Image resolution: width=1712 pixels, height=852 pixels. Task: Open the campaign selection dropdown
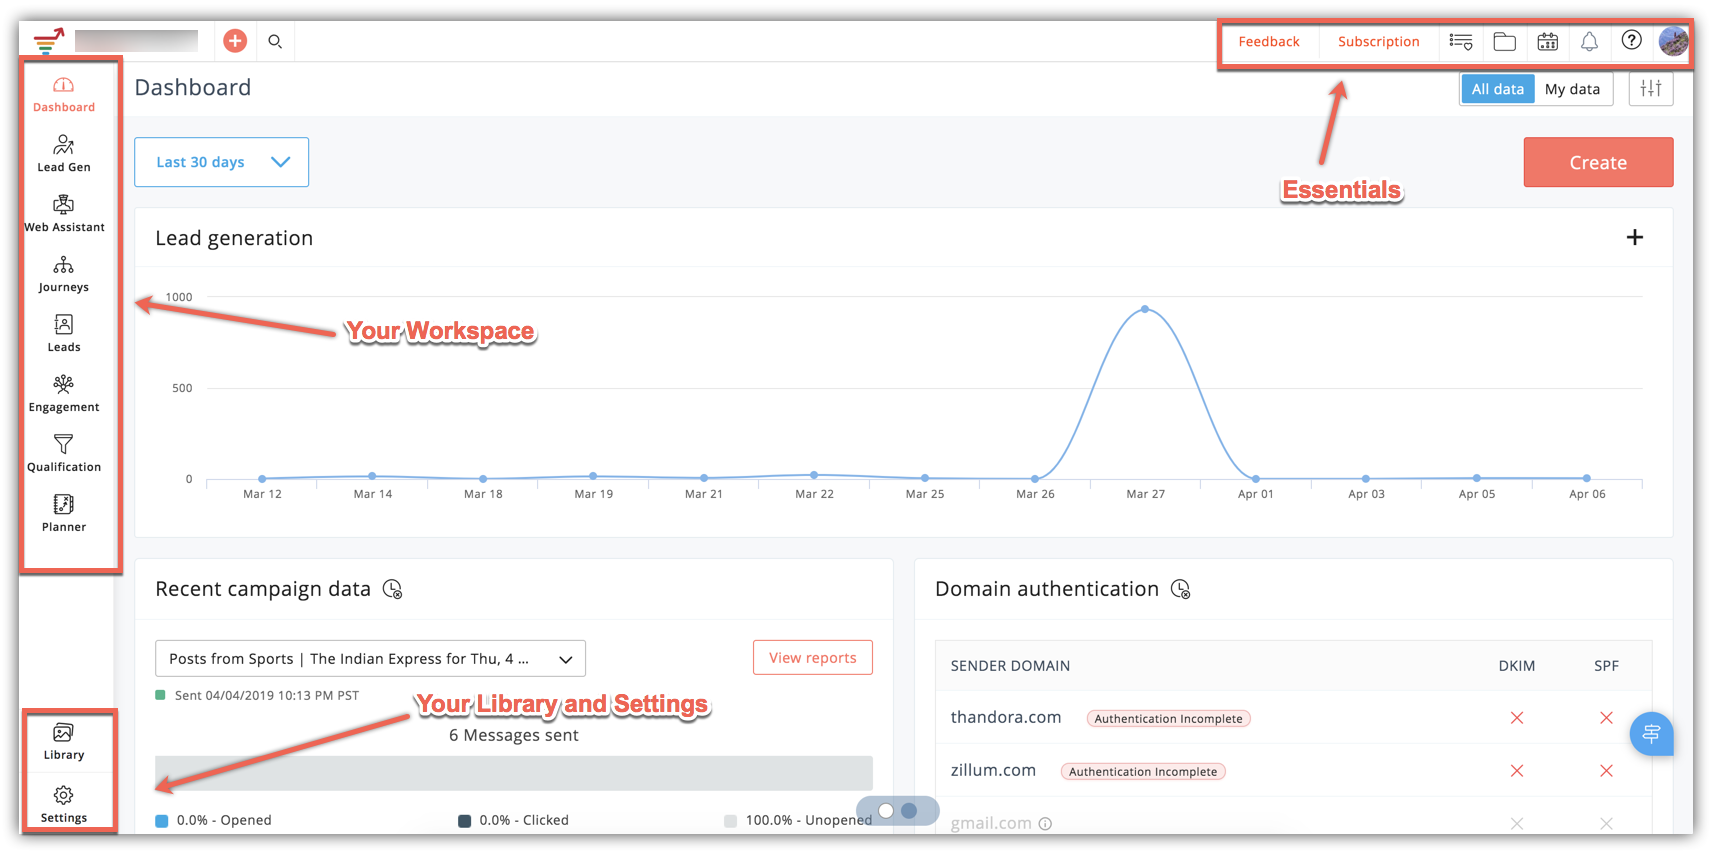coord(370,659)
